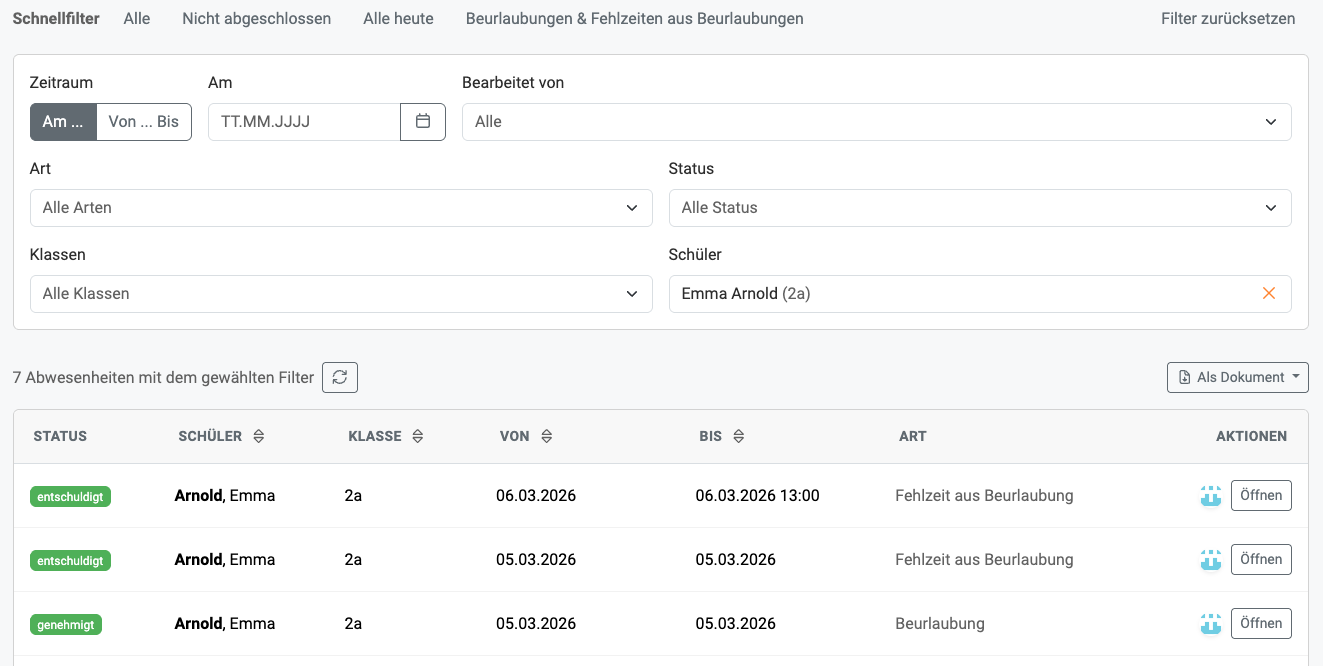Click blue icon in Beurlaubung row

(1211, 624)
